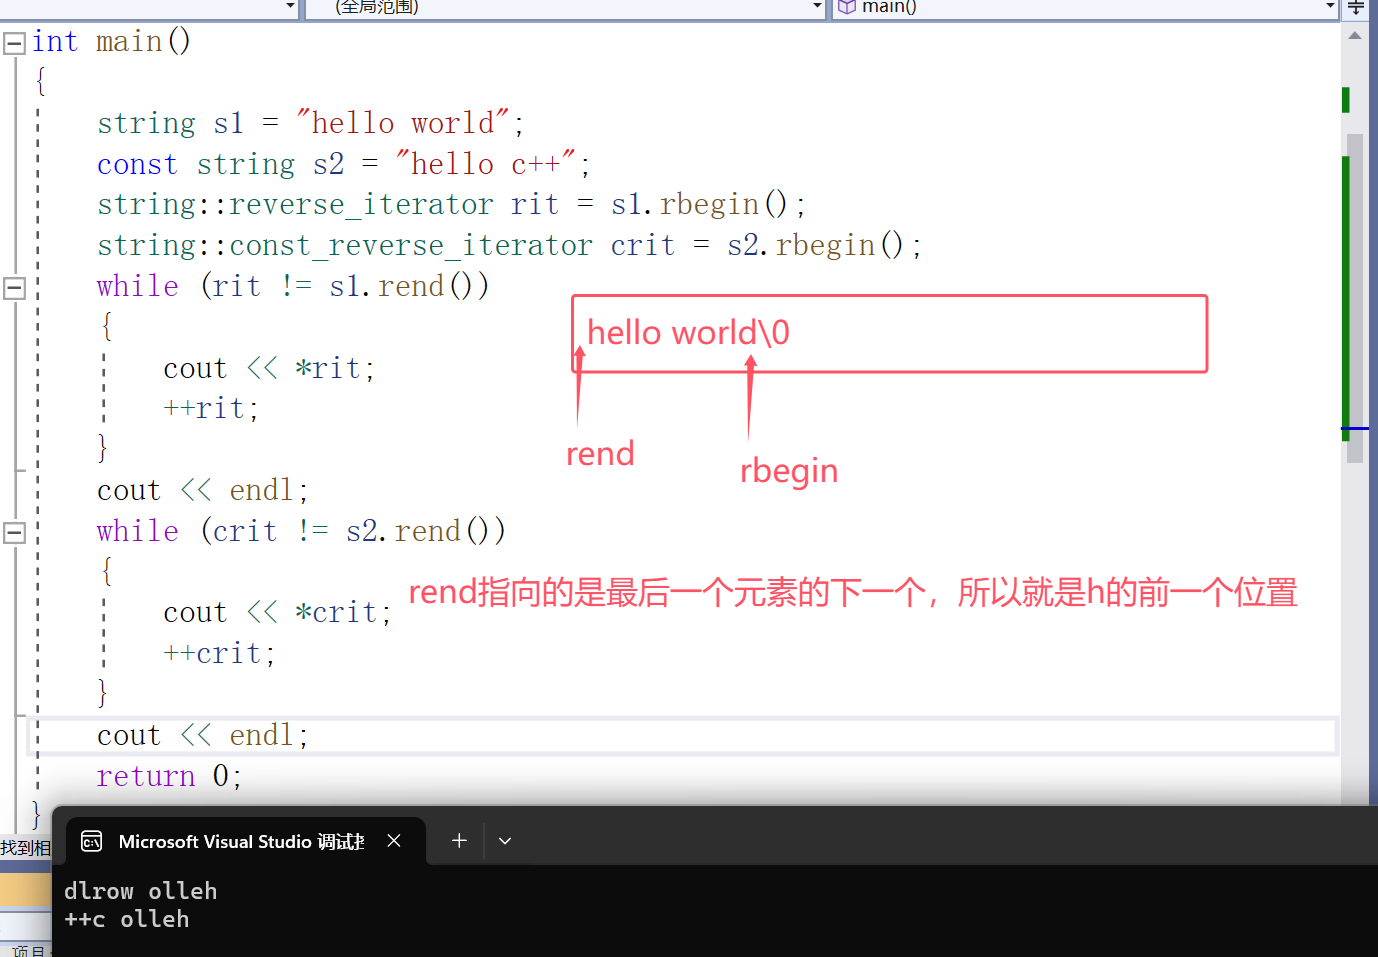This screenshot has width=1378, height=957.
Task: Click the split editor window icon
Action: point(1356,8)
